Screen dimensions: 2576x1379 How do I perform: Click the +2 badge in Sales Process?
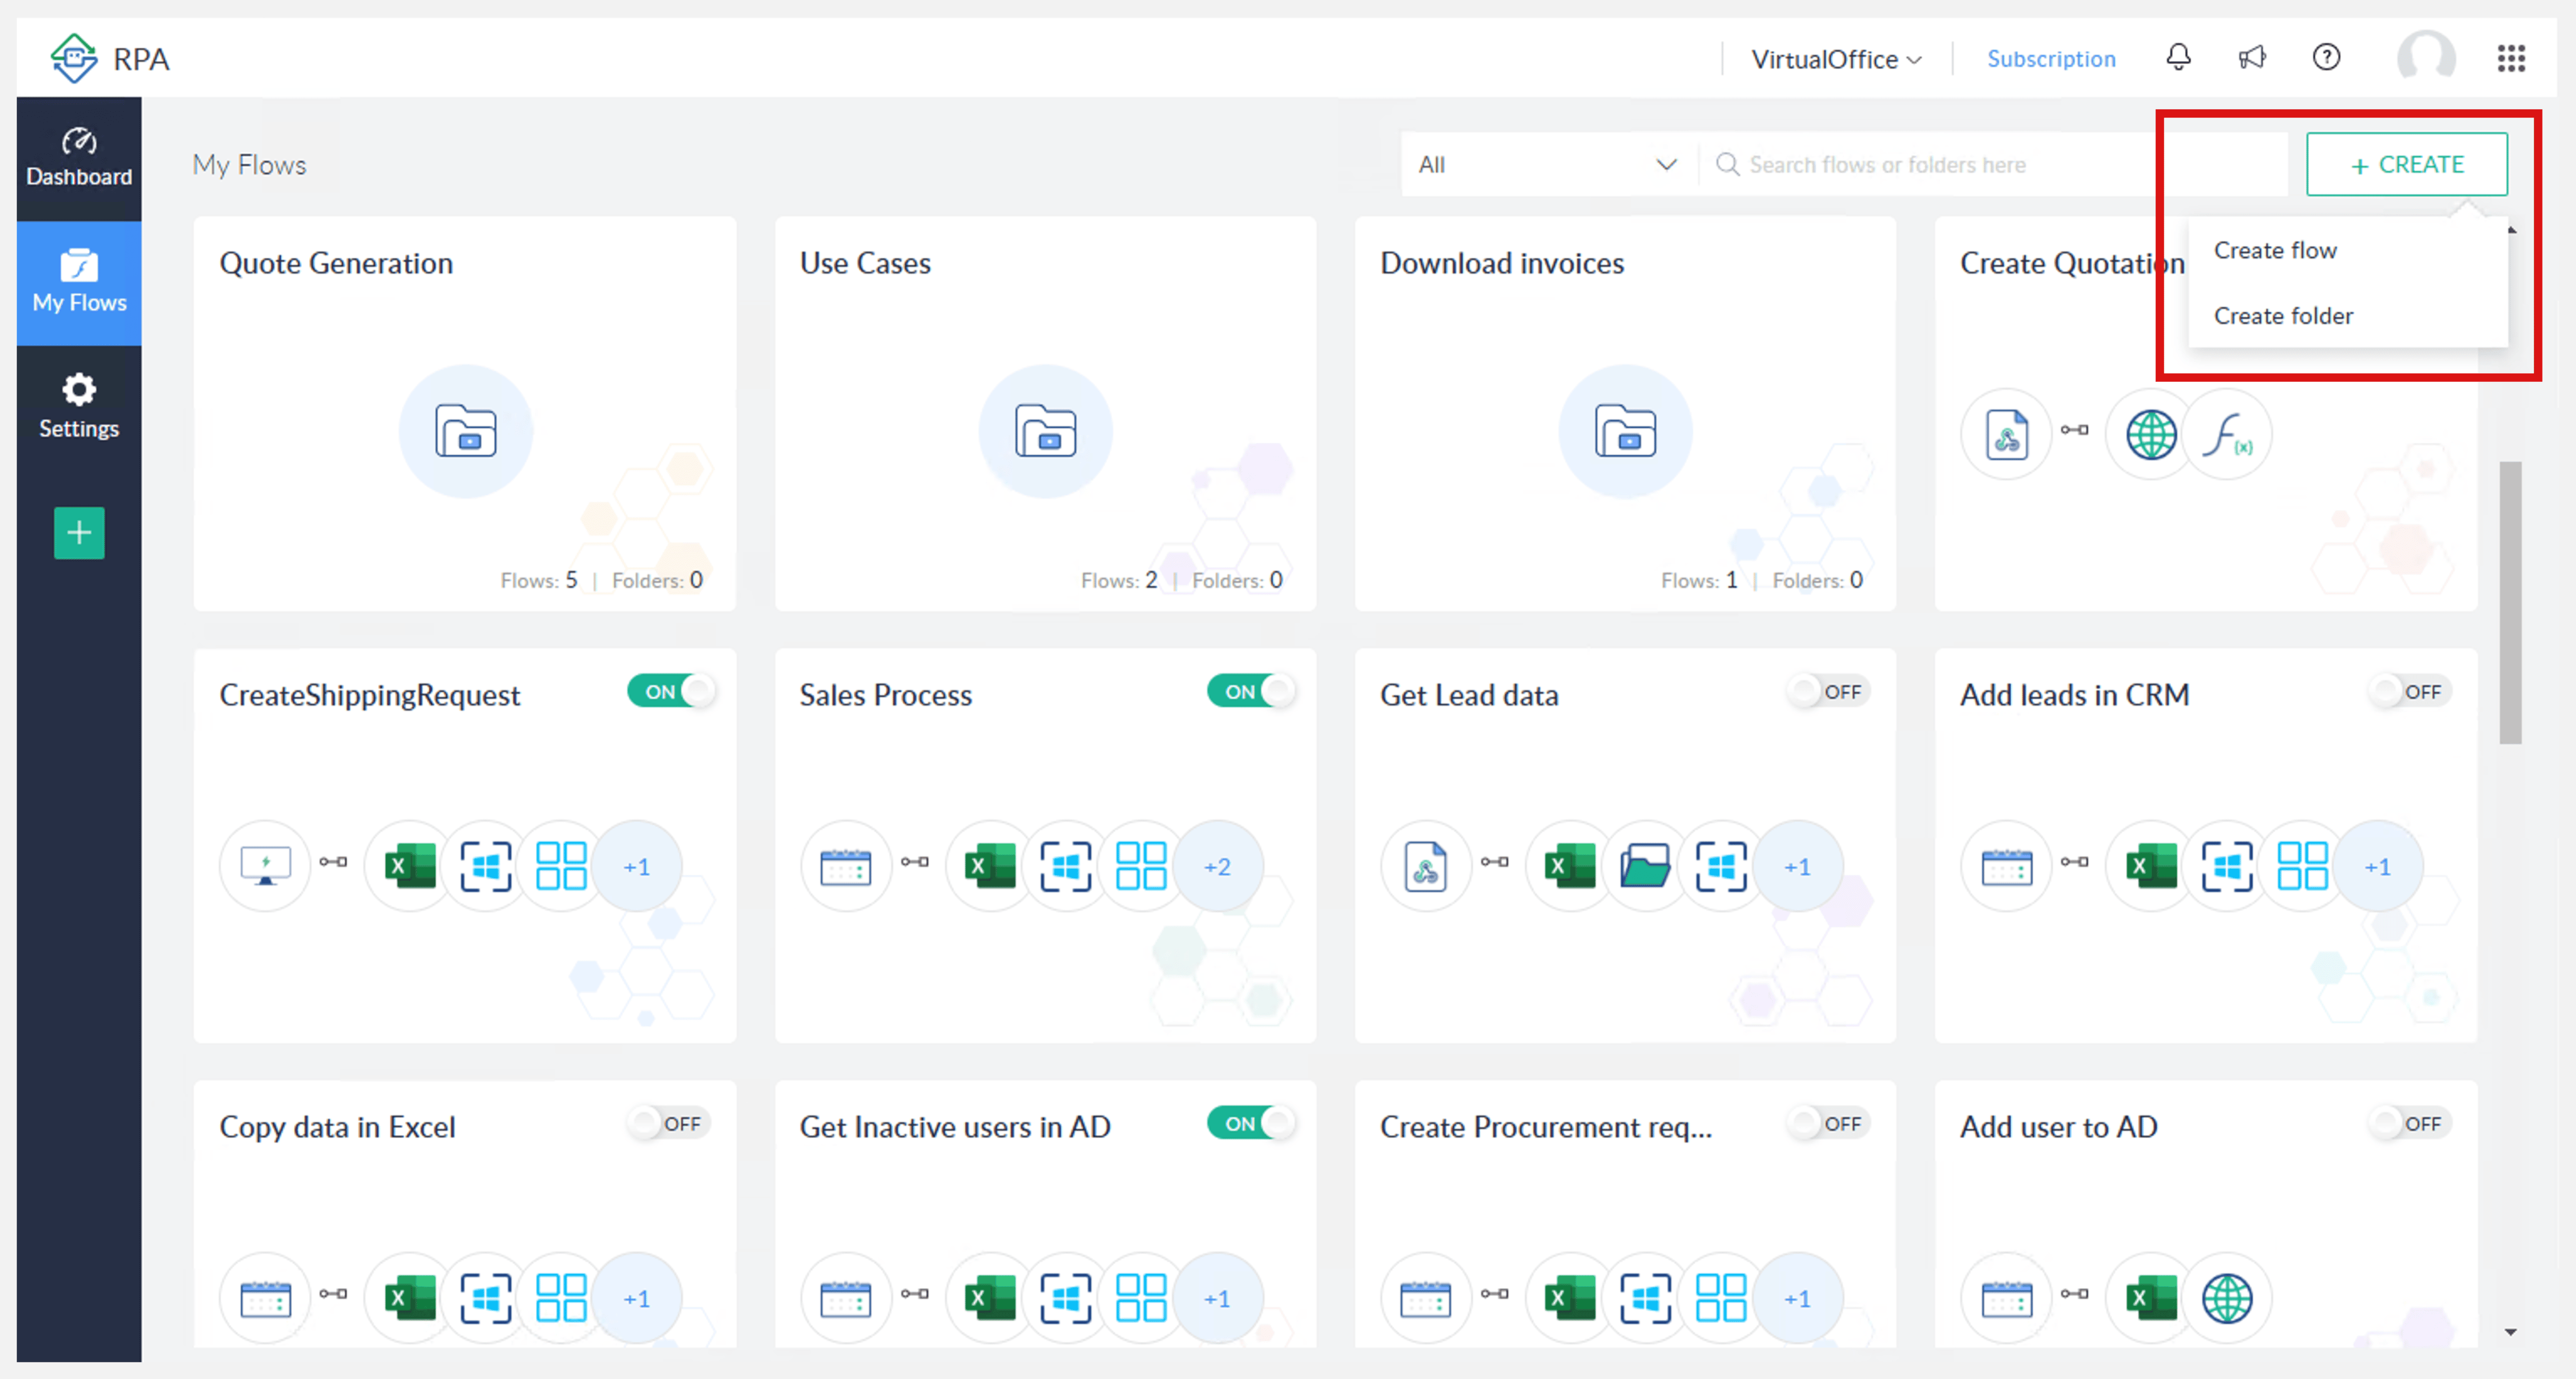(1217, 866)
